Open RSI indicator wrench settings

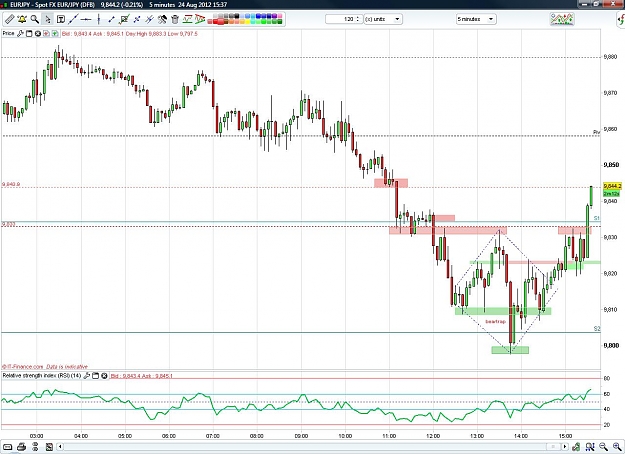coord(86,375)
